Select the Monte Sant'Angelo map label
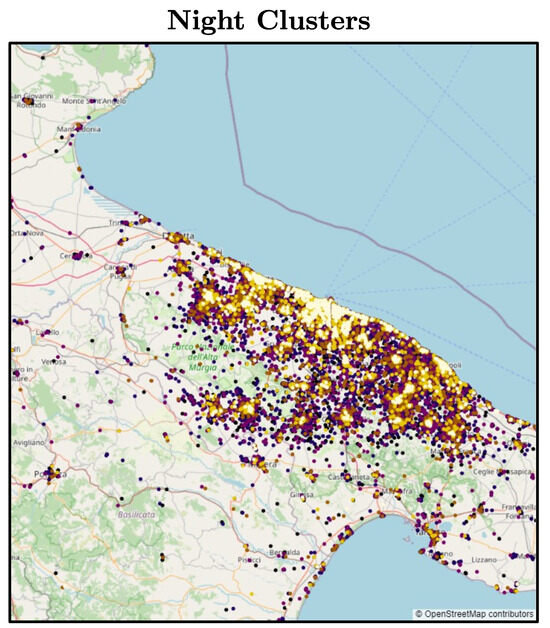Image resolution: width=550 pixels, height=628 pixels. click(x=94, y=101)
